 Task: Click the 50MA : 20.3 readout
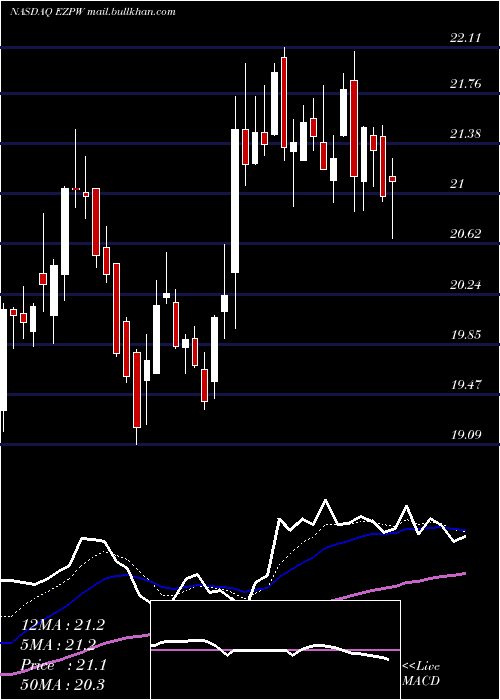click(x=62, y=684)
